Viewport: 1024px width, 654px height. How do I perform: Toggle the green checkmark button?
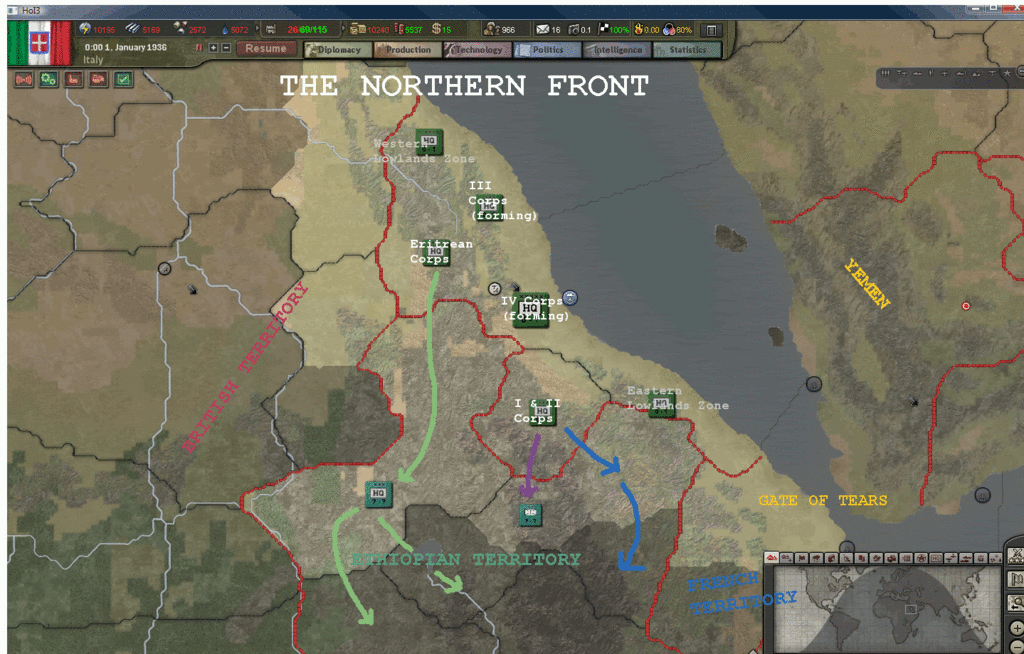[123, 80]
